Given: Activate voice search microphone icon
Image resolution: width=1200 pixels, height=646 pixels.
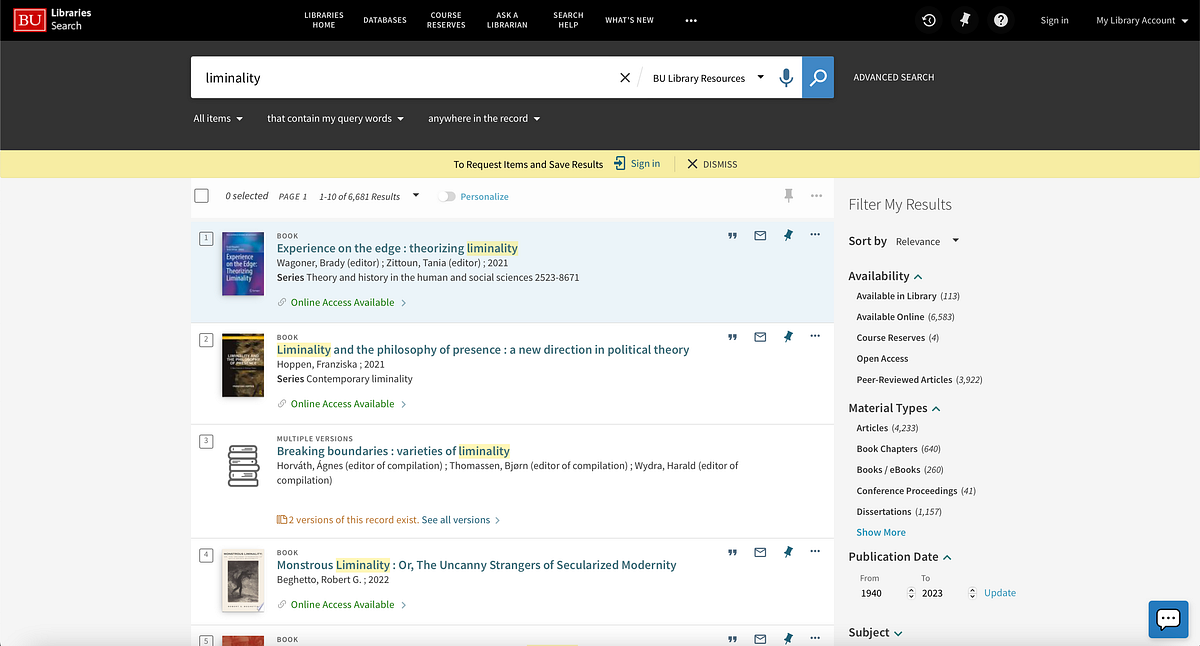Looking at the screenshot, I should (x=786, y=77).
